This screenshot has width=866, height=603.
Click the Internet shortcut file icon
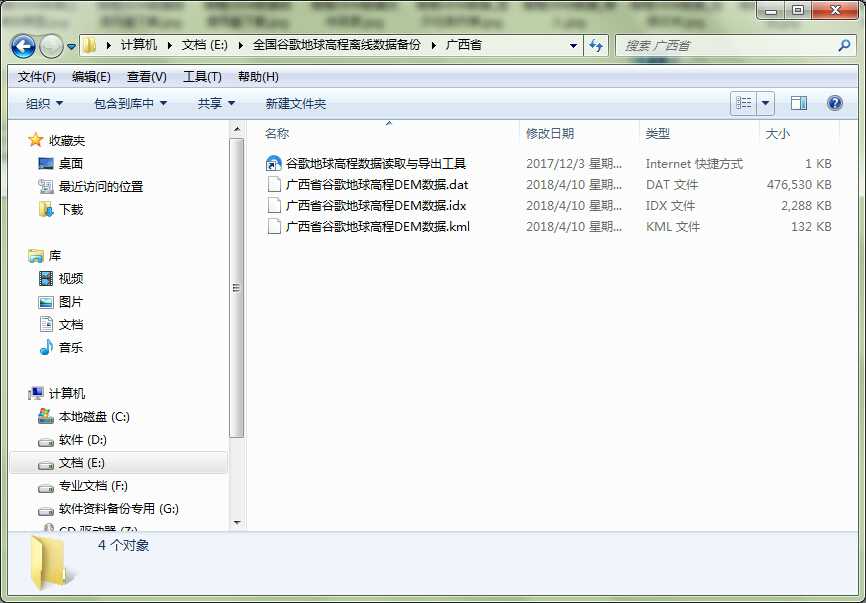click(274, 163)
